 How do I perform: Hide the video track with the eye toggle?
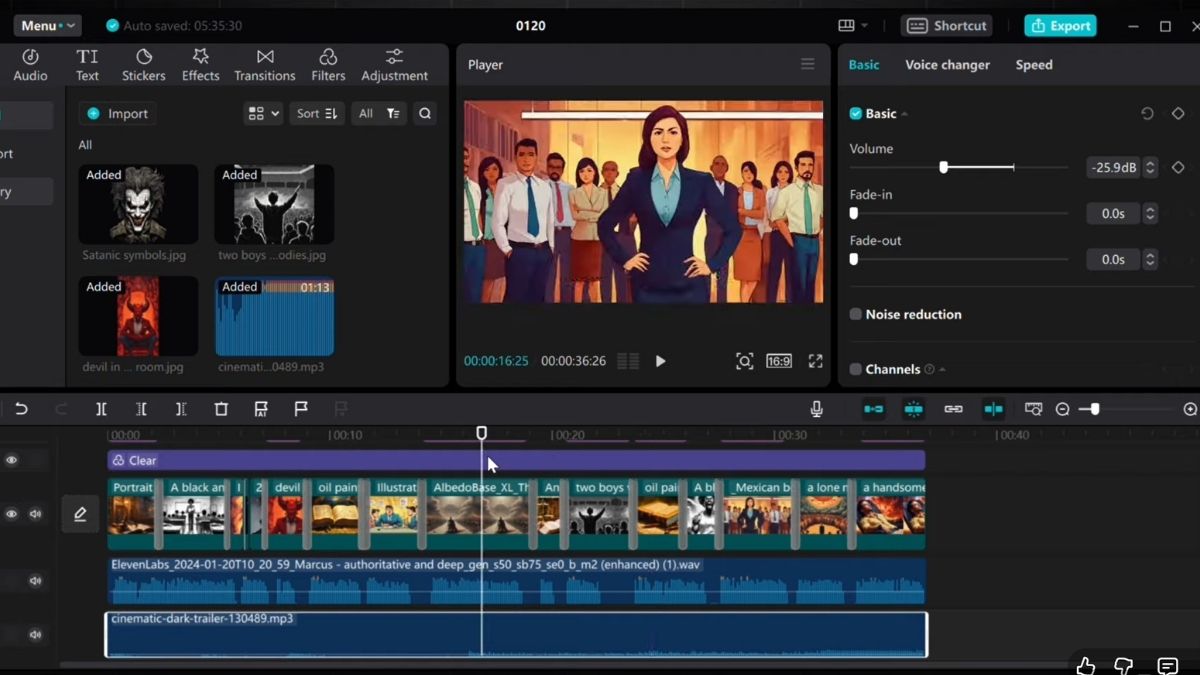(13, 511)
